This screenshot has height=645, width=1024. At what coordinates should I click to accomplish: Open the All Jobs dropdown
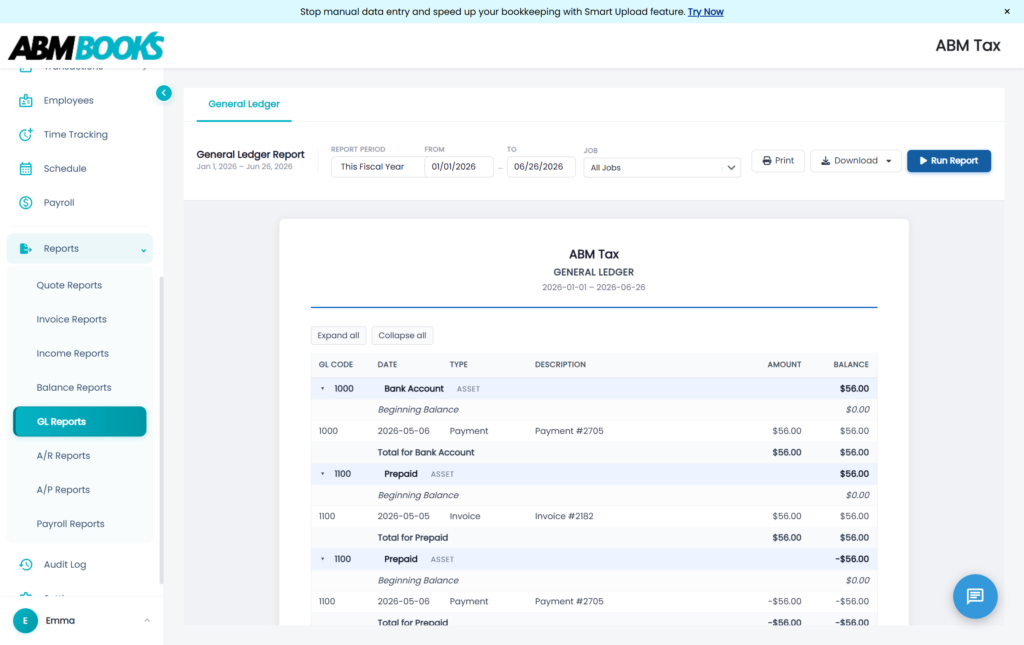[x=662, y=168]
